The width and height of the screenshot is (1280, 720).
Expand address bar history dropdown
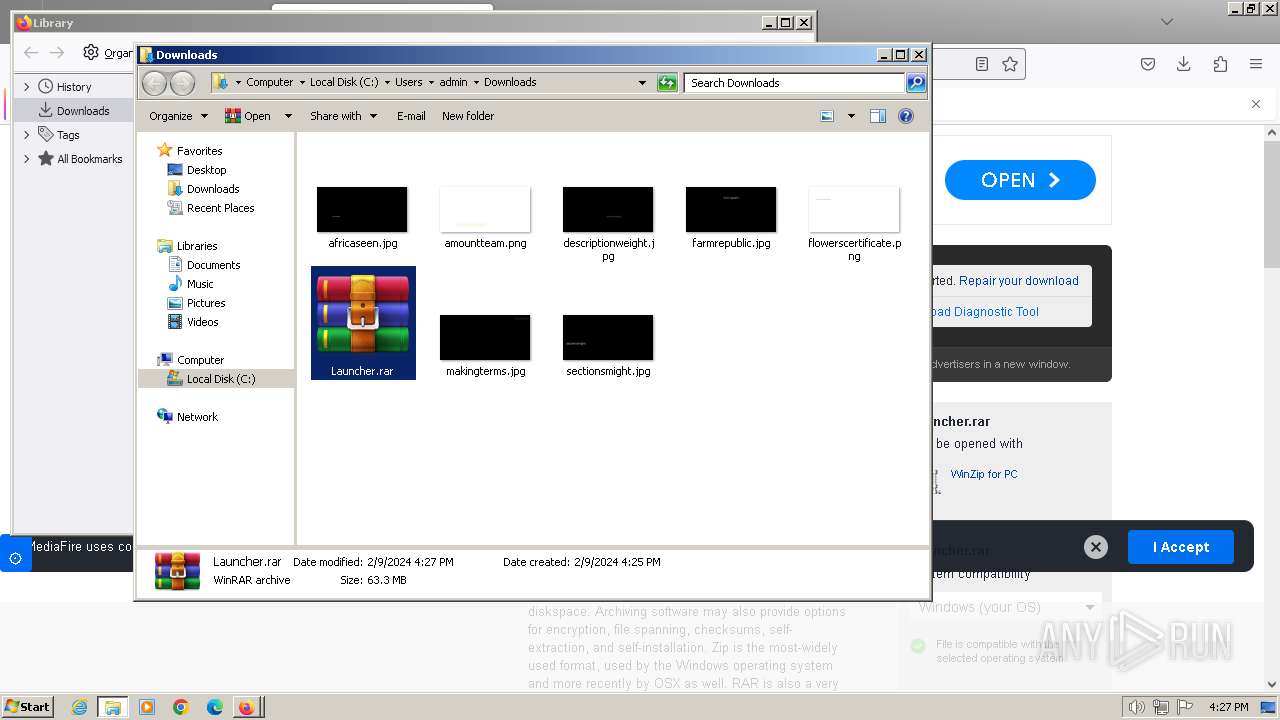tap(642, 83)
